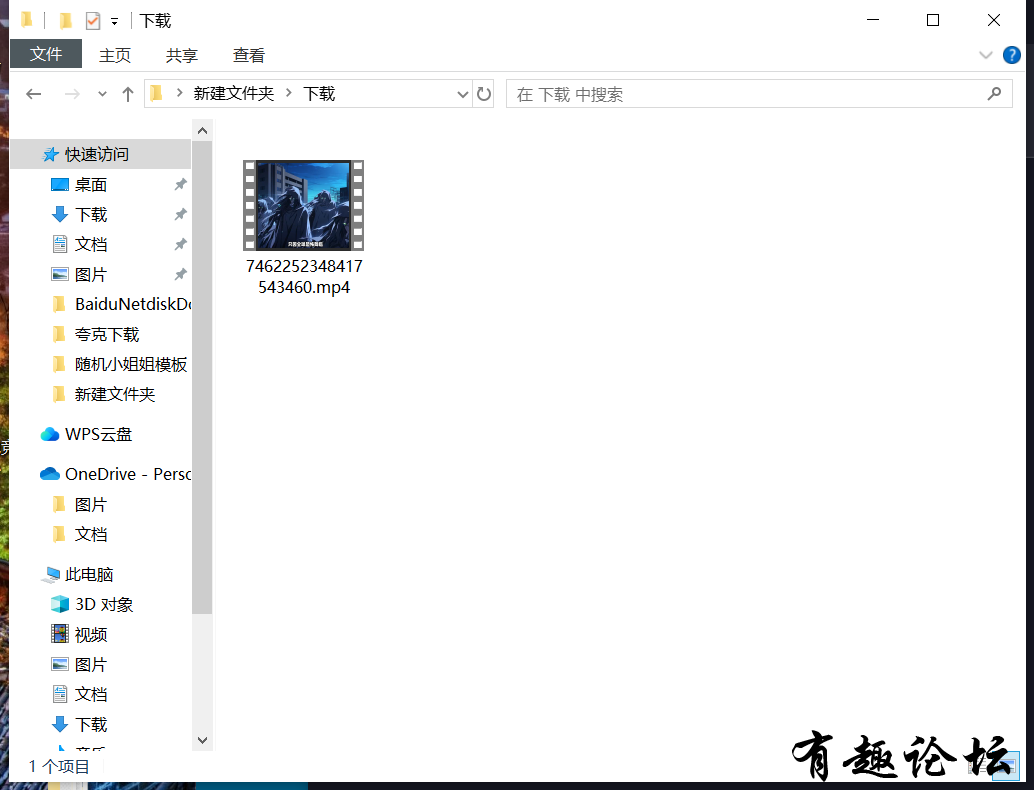The width and height of the screenshot is (1034, 790).
Task: Switch to the 查看 ribbon tab
Action: pos(249,55)
